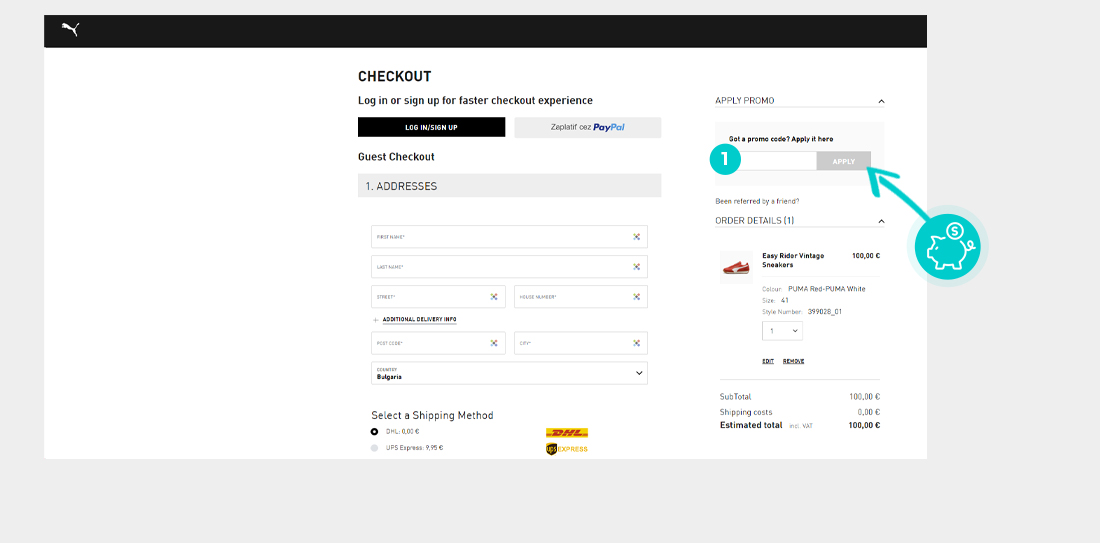Click the Remove link under sneakers
1100x543 pixels.
pos(793,361)
